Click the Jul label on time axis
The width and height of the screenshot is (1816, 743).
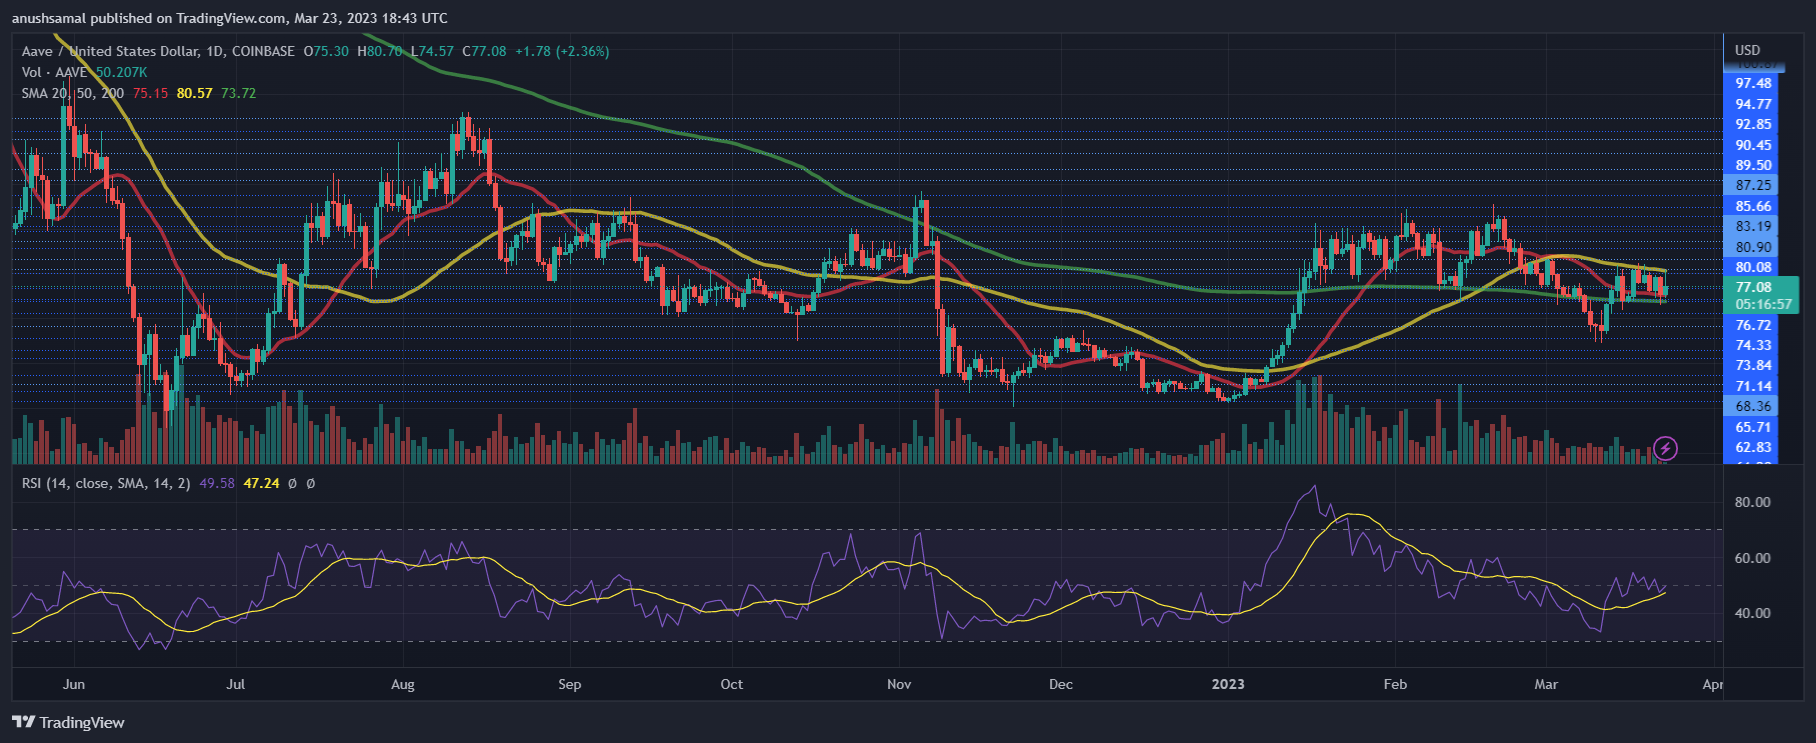point(236,684)
